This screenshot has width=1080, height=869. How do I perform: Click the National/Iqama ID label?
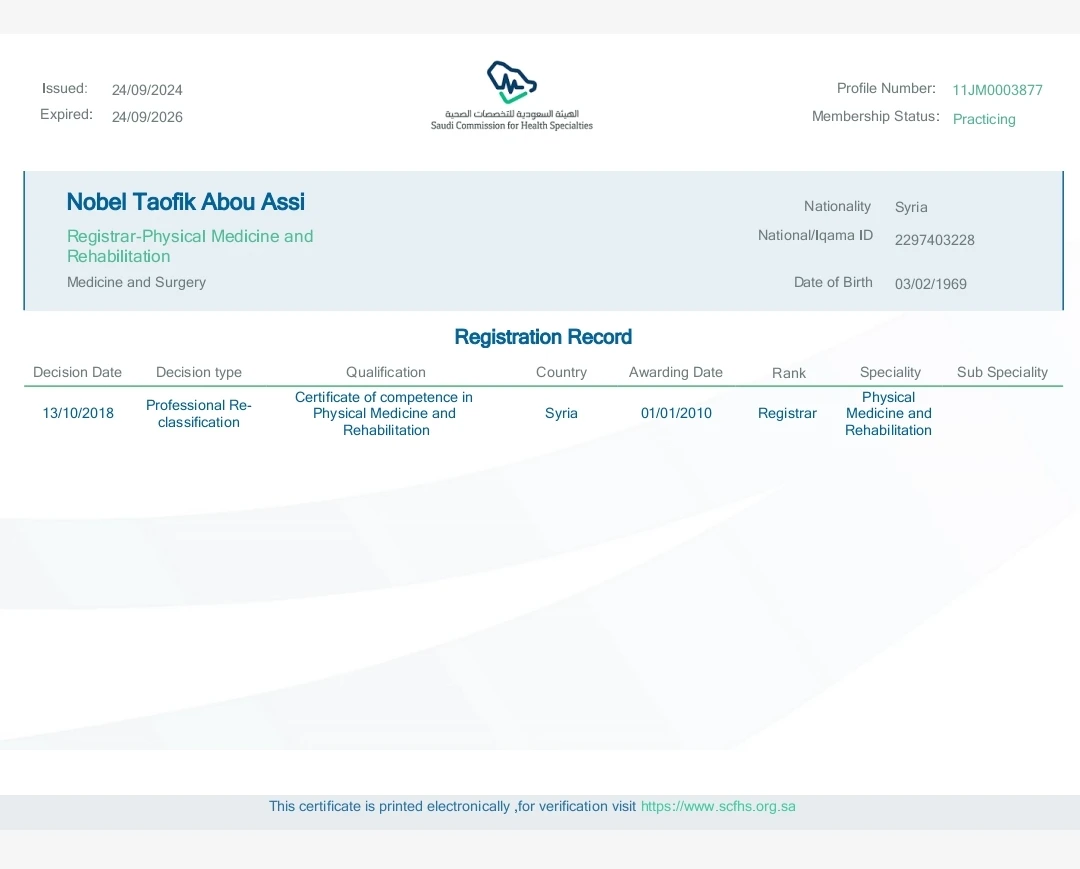(x=815, y=235)
